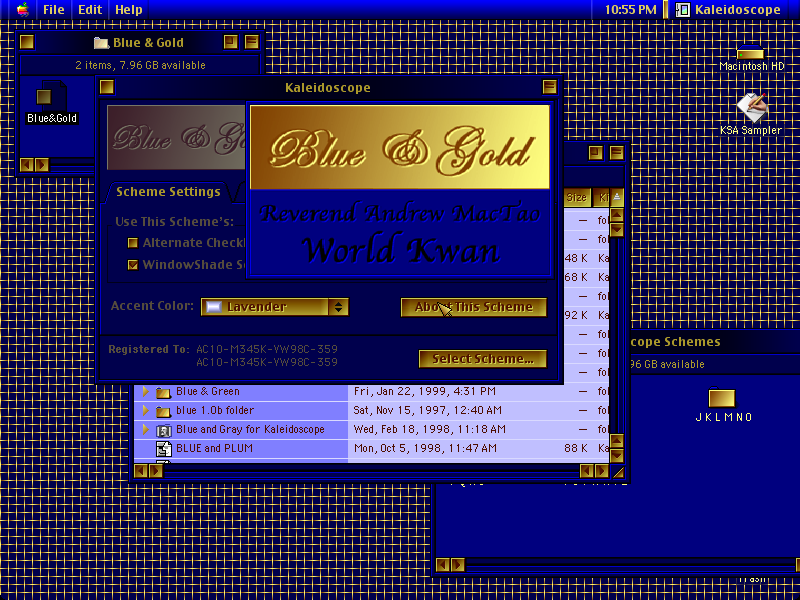Toggle the sort order button beside the Kind column
800x600 pixels.
tap(617, 197)
